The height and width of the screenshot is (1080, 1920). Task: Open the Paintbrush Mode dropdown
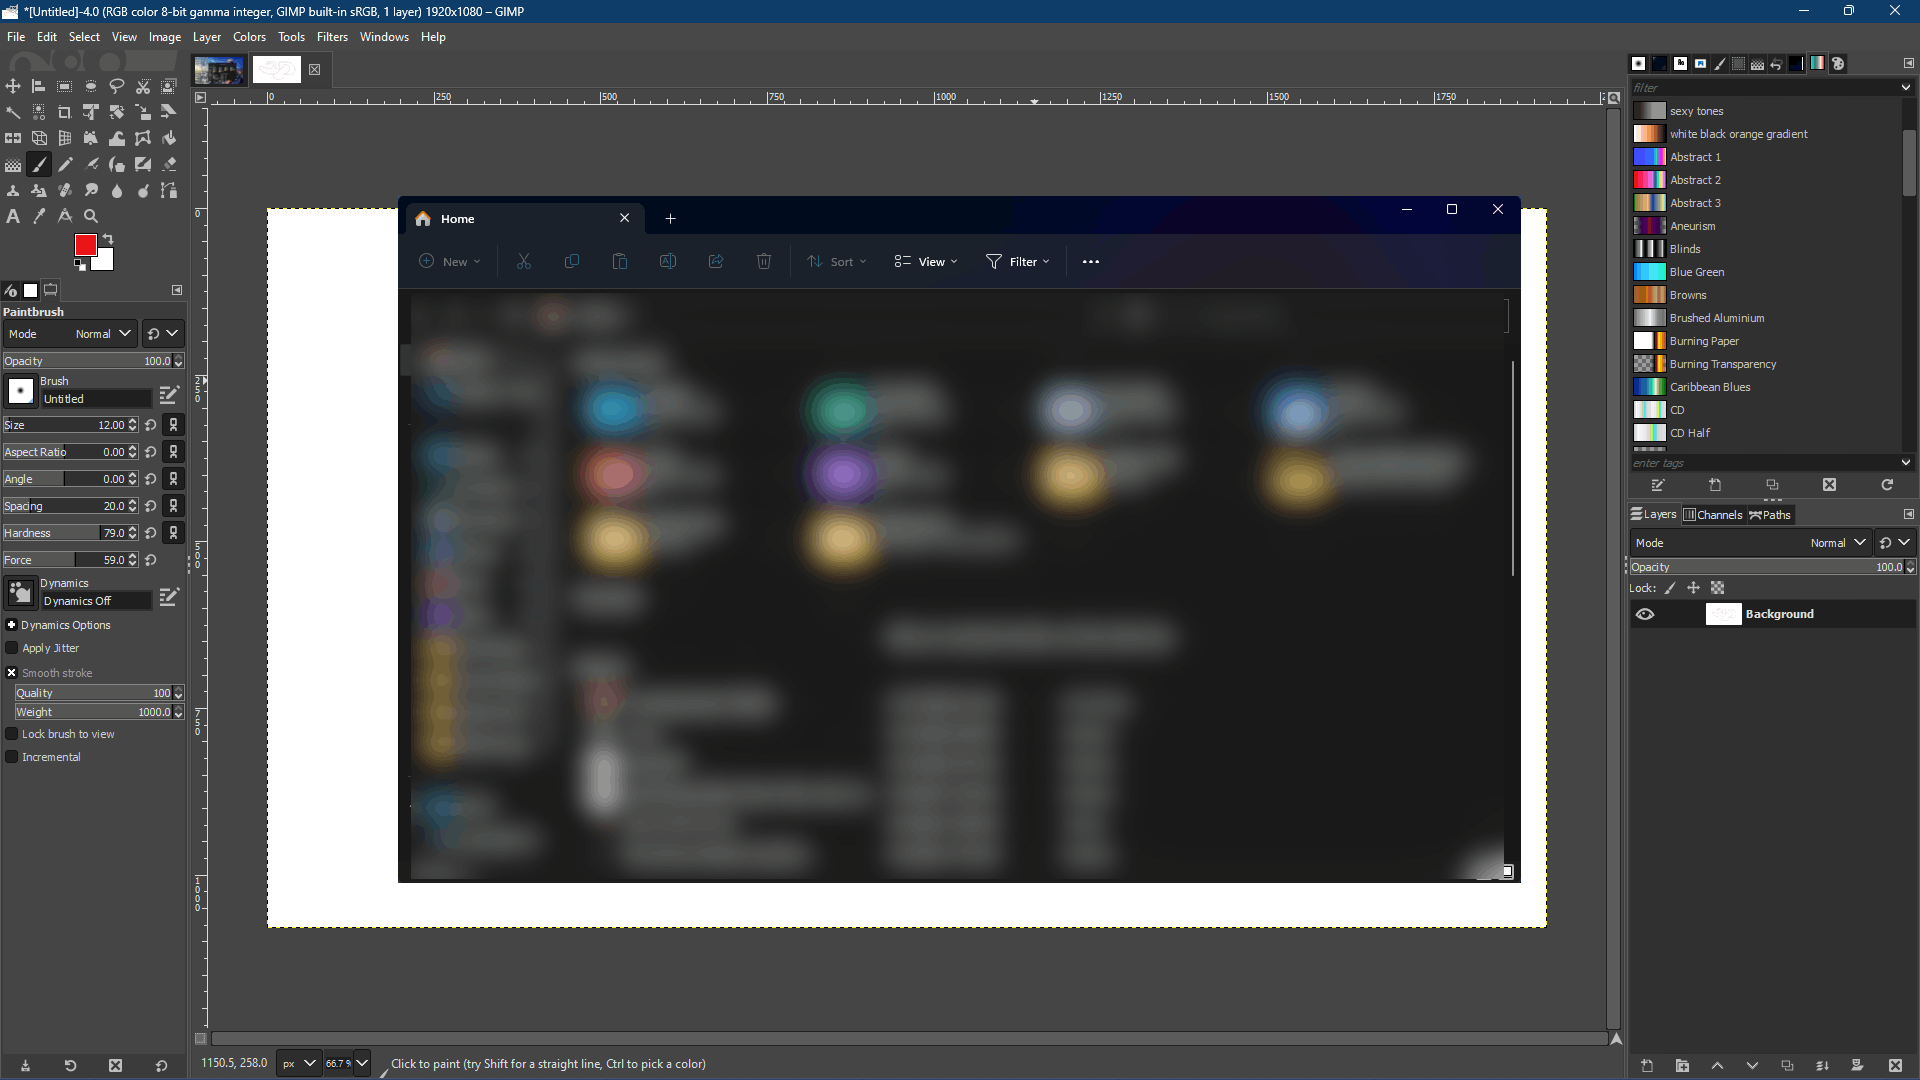point(70,334)
